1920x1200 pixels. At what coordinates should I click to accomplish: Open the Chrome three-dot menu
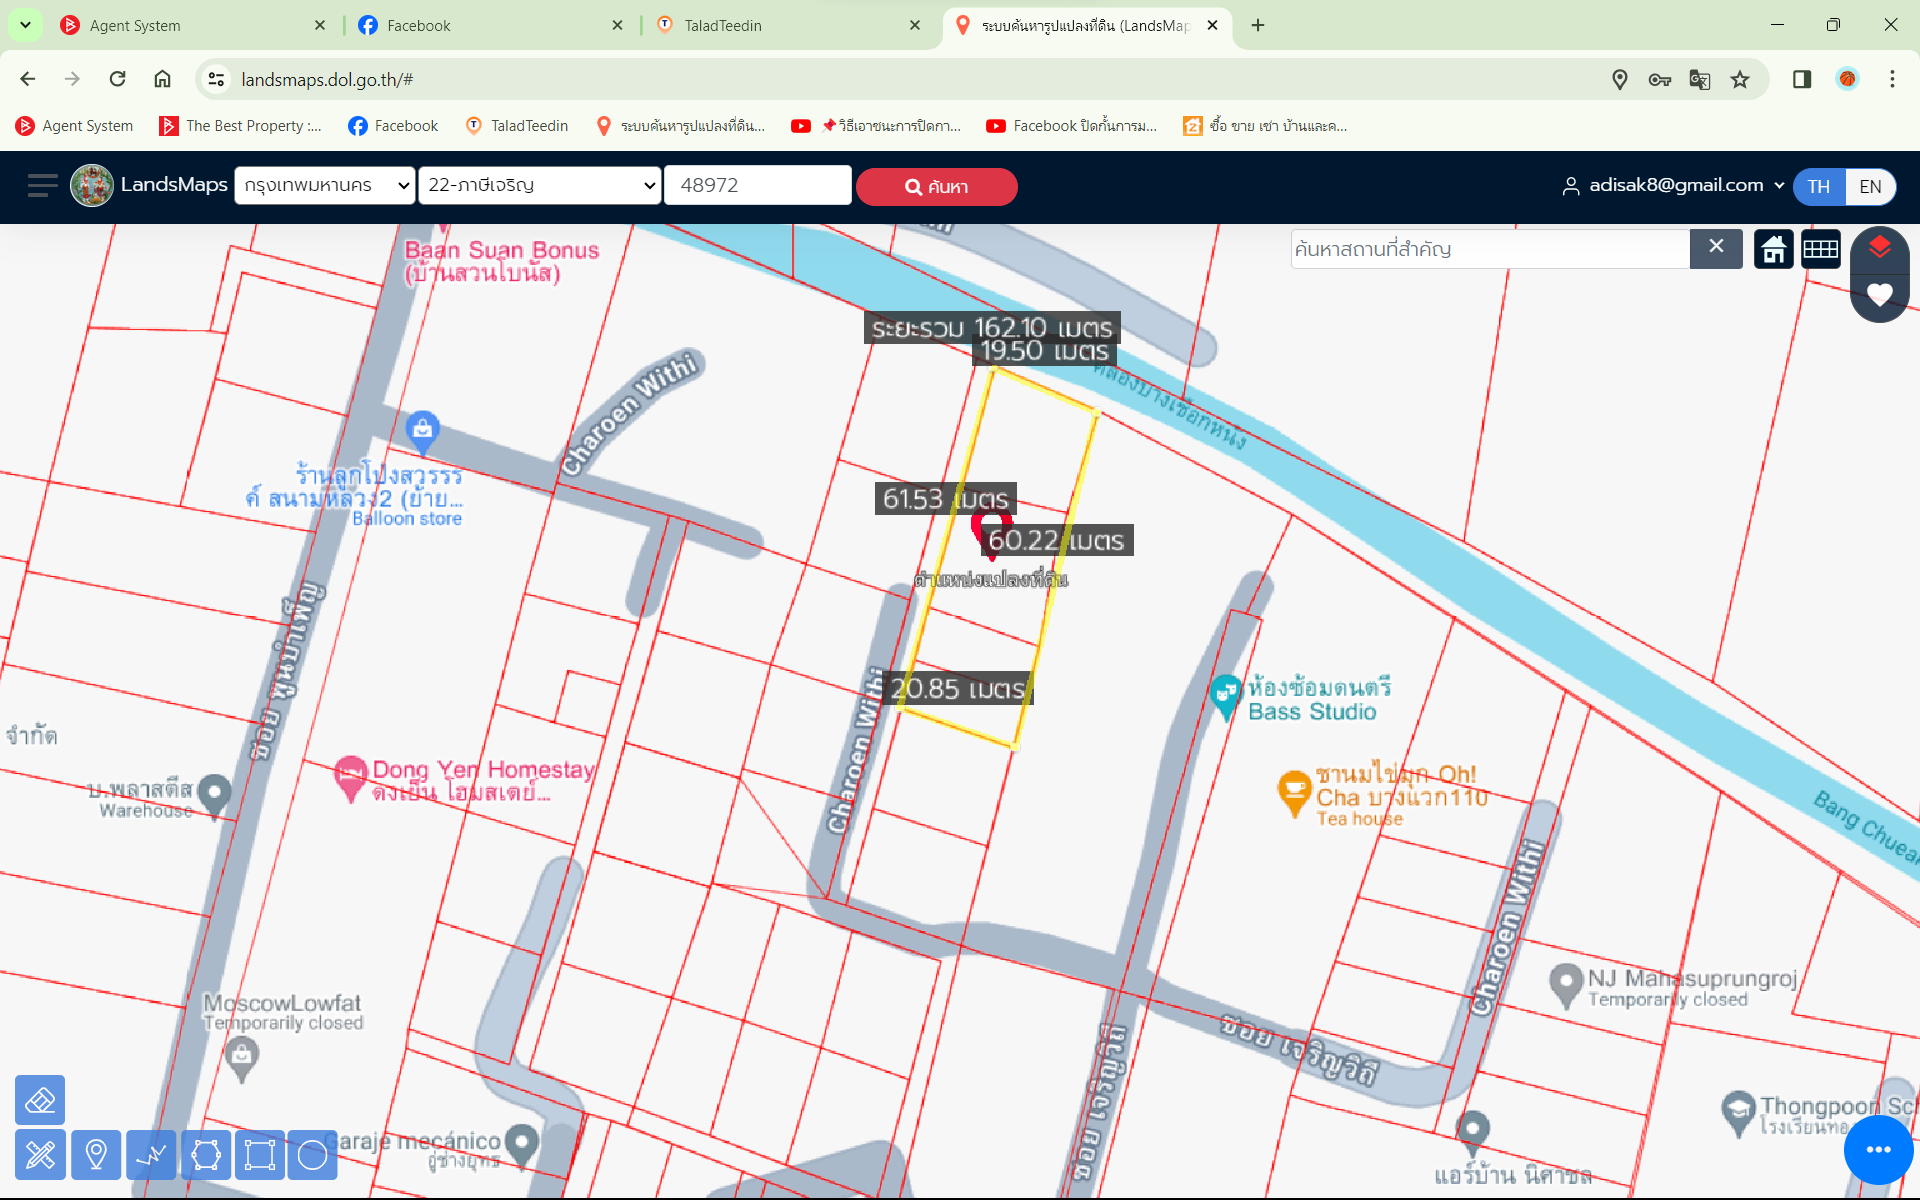click(1892, 79)
